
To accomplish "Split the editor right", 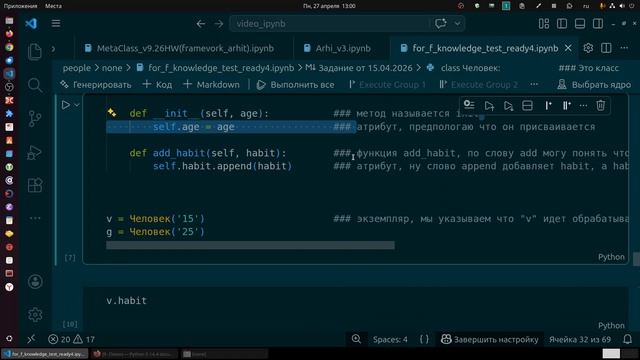I will pos(606,48).
